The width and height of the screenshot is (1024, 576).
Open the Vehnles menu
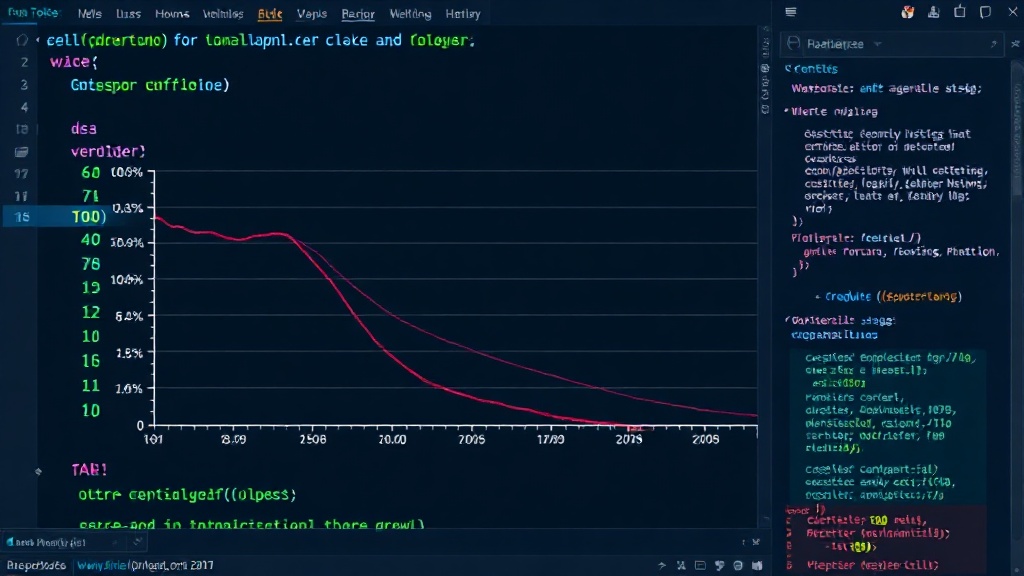[223, 14]
